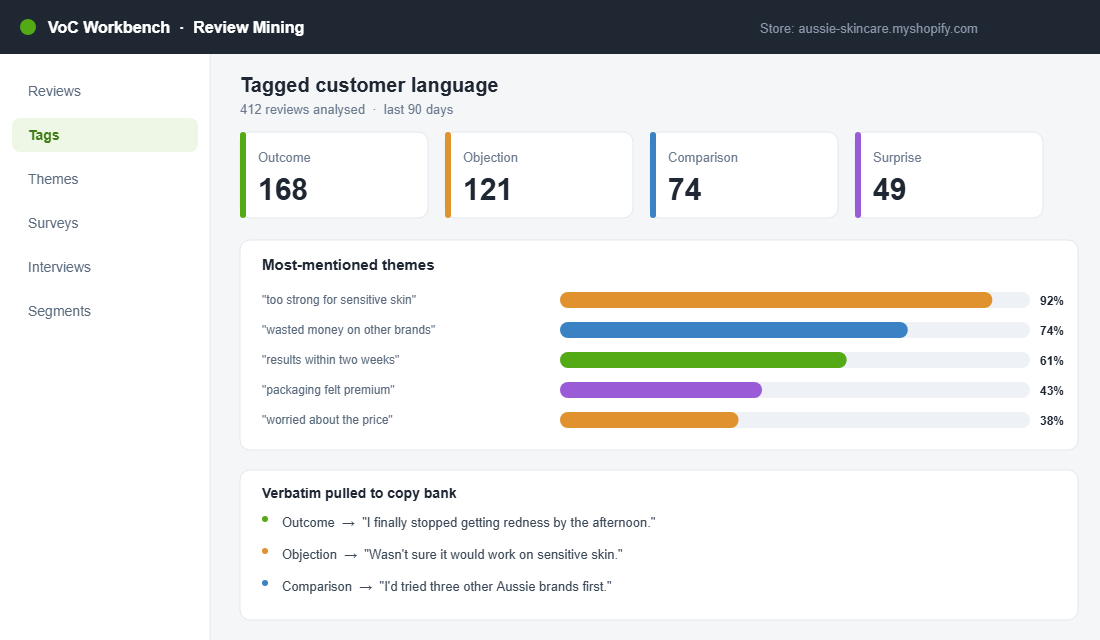Click the 43% packaging felt premium bar

click(x=794, y=390)
